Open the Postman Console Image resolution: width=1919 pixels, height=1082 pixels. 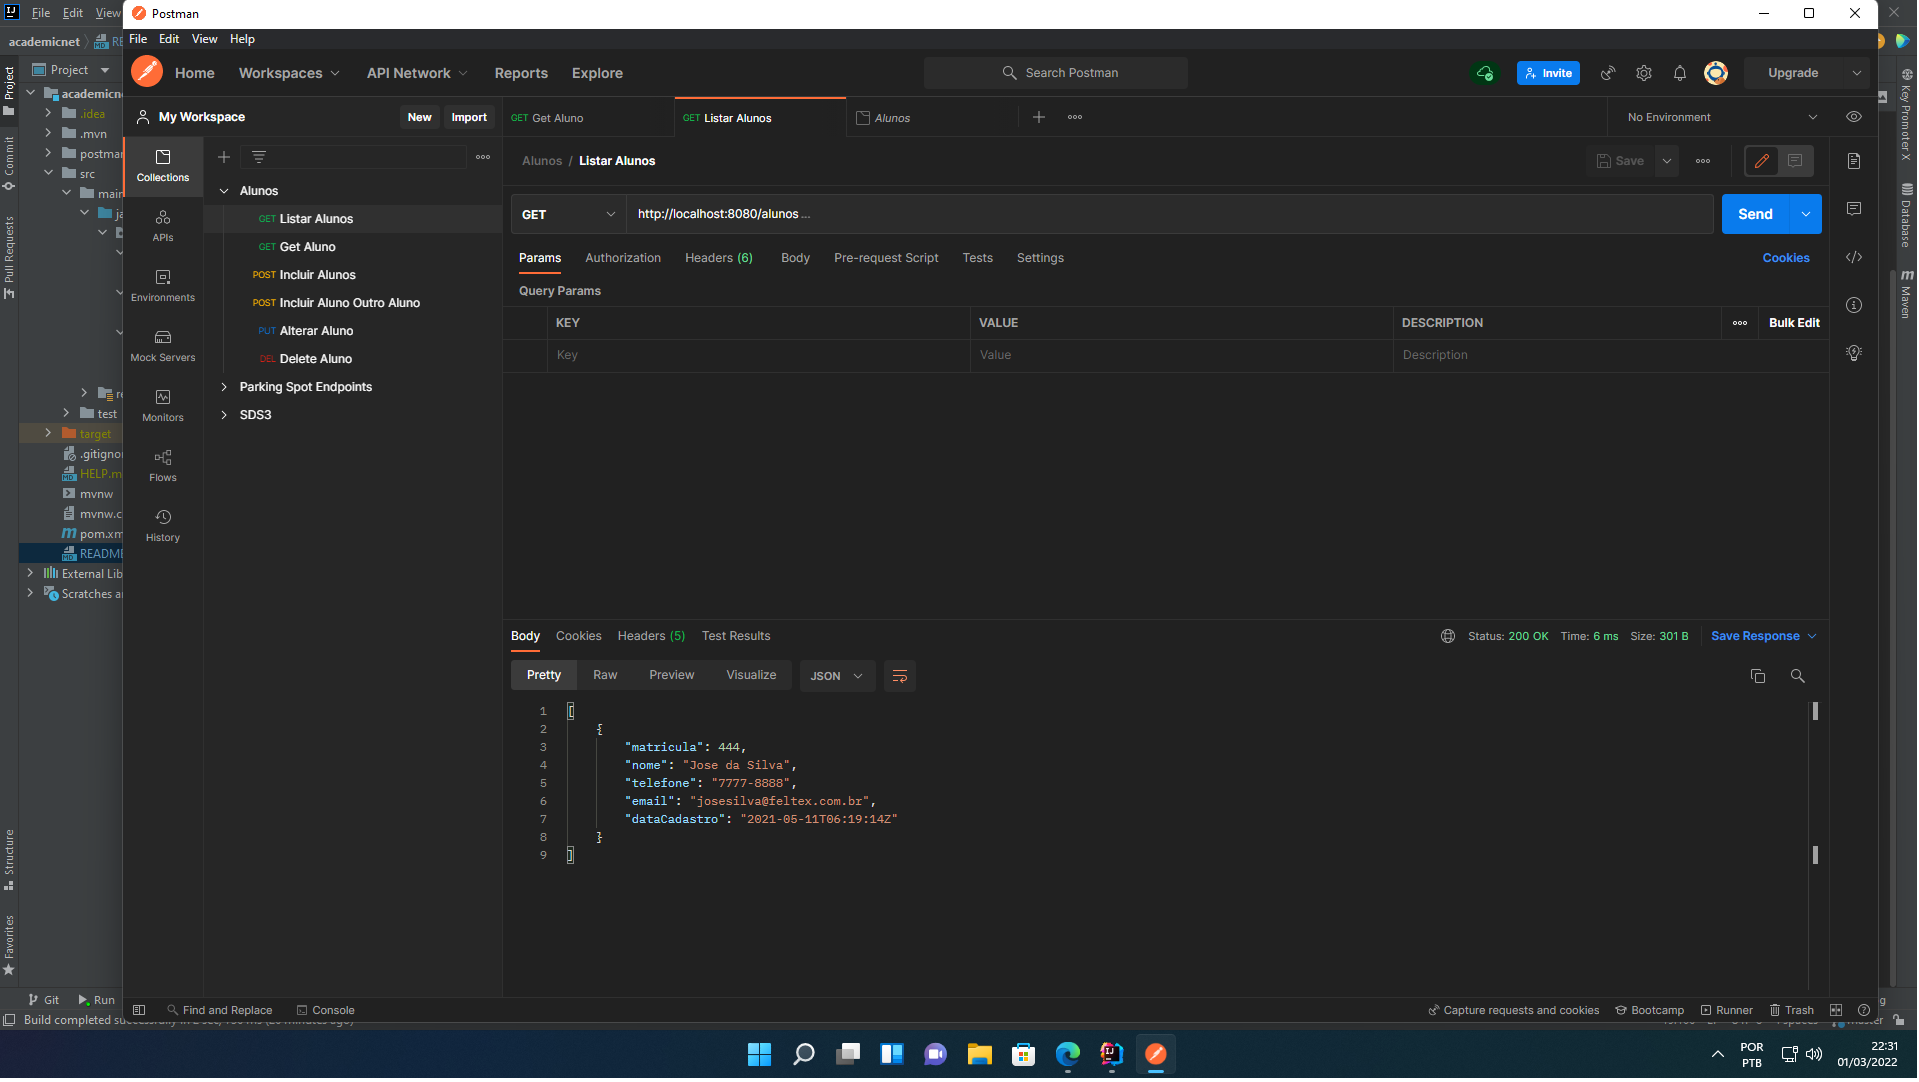pos(325,1010)
